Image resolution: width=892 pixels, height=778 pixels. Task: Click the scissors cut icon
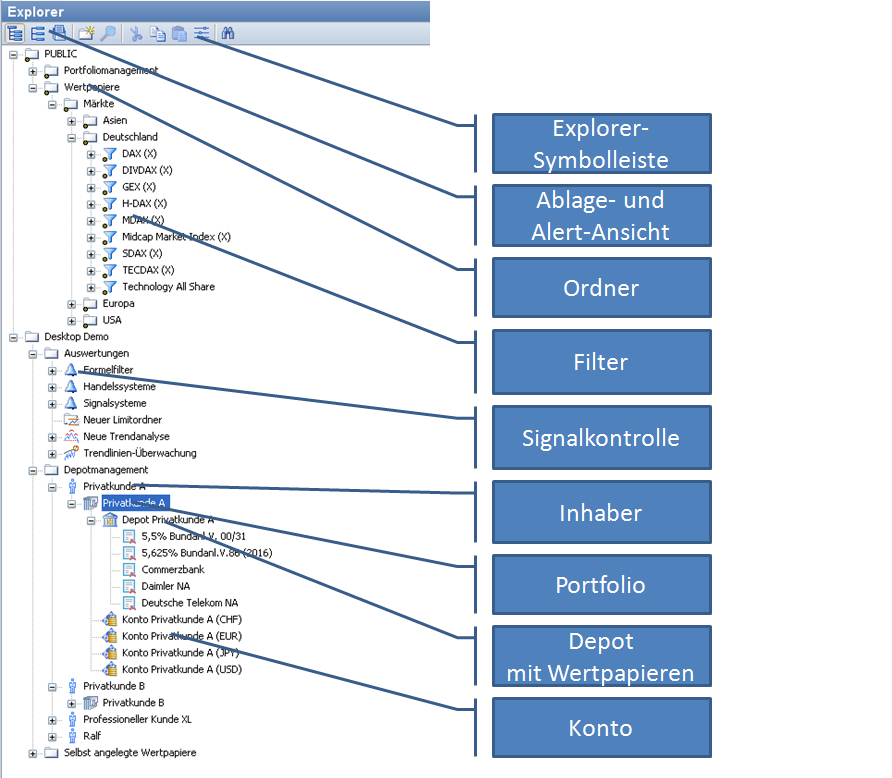(x=136, y=33)
